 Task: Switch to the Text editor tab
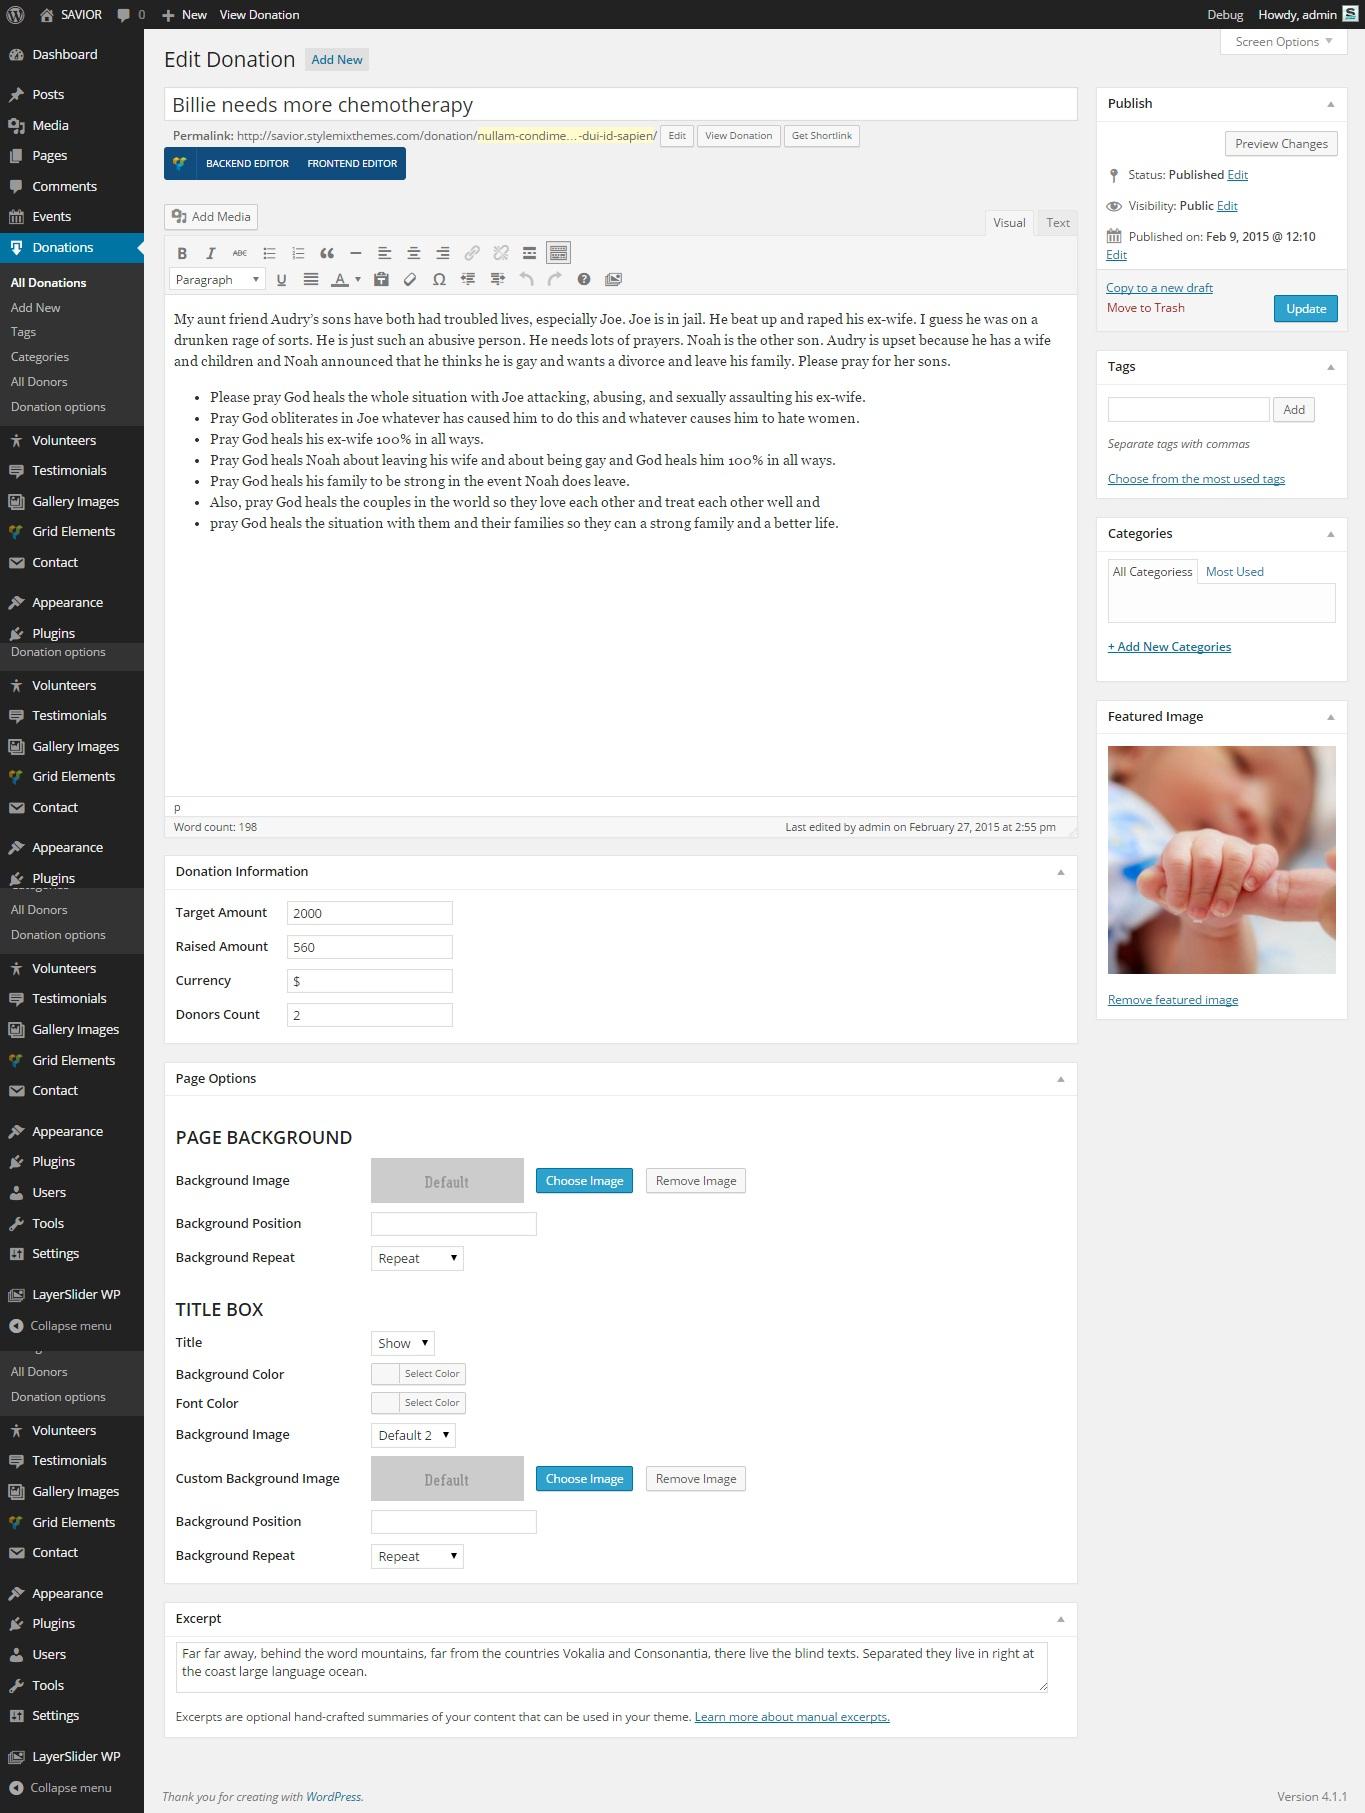click(1058, 223)
